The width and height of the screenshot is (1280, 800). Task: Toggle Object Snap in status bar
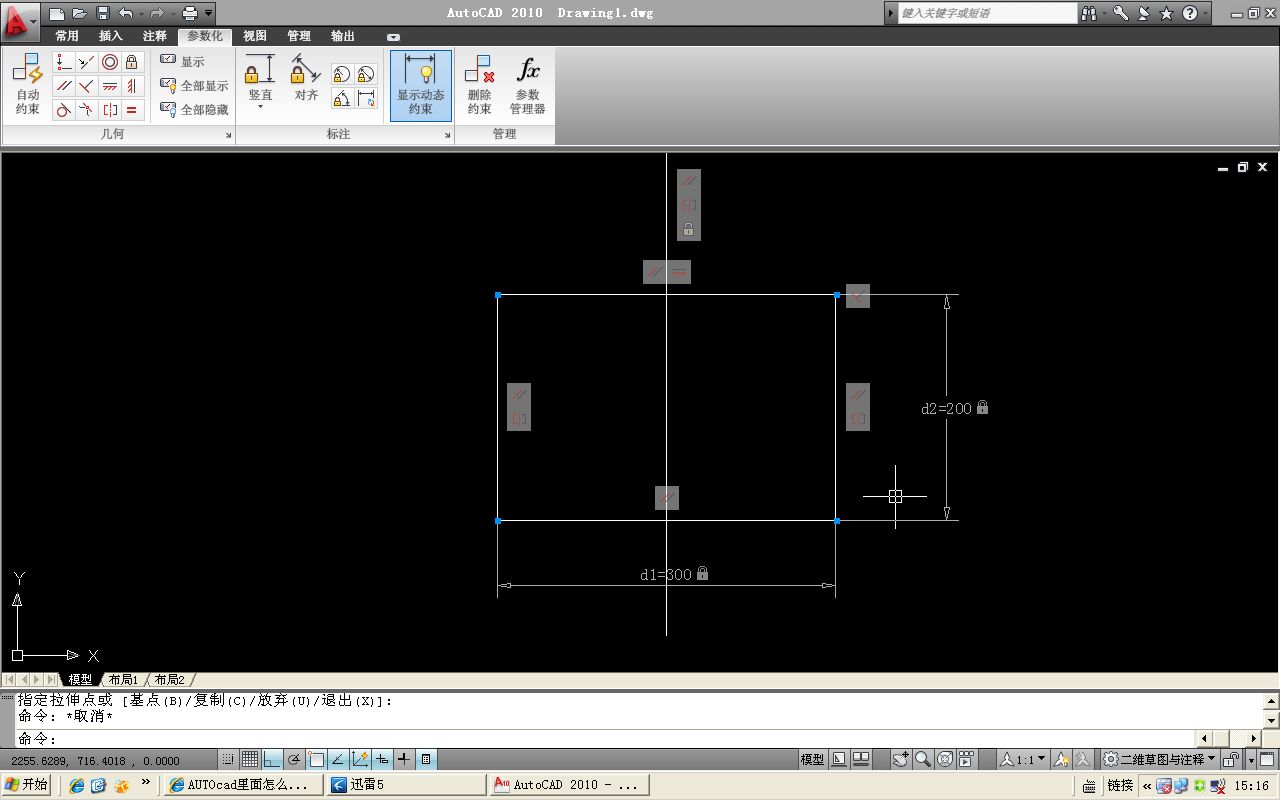click(x=316, y=759)
